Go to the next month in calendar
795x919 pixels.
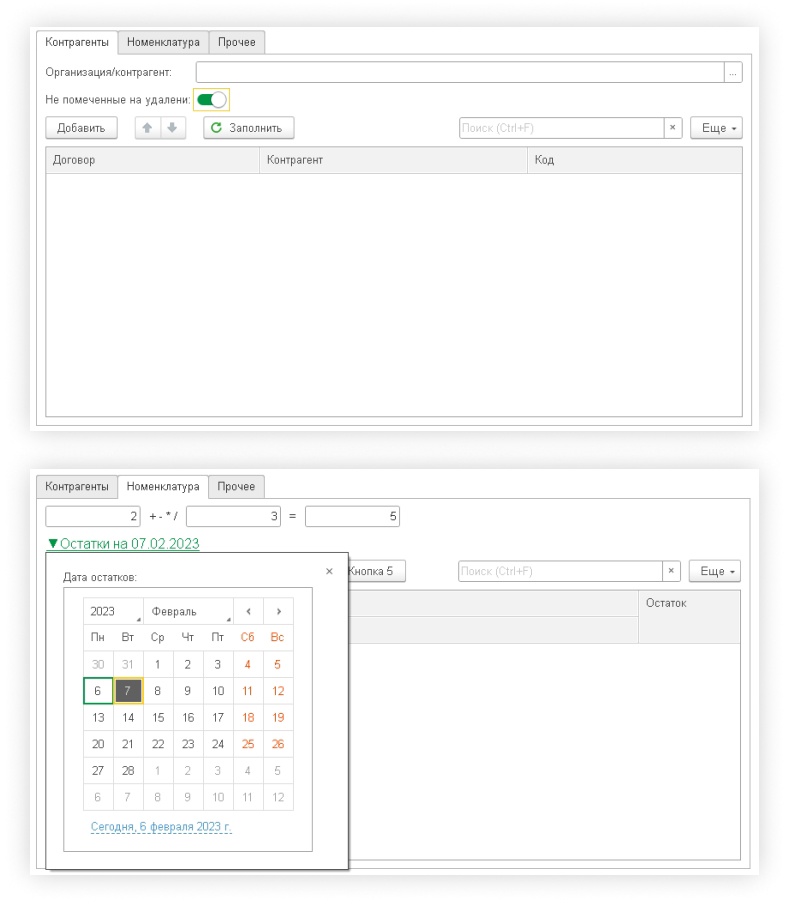tap(278, 612)
